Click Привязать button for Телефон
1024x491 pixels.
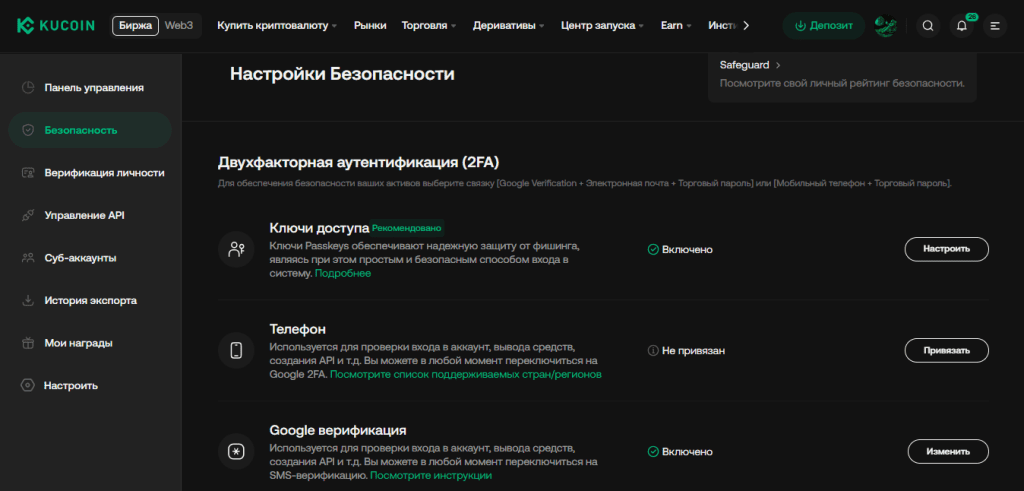[x=946, y=351]
